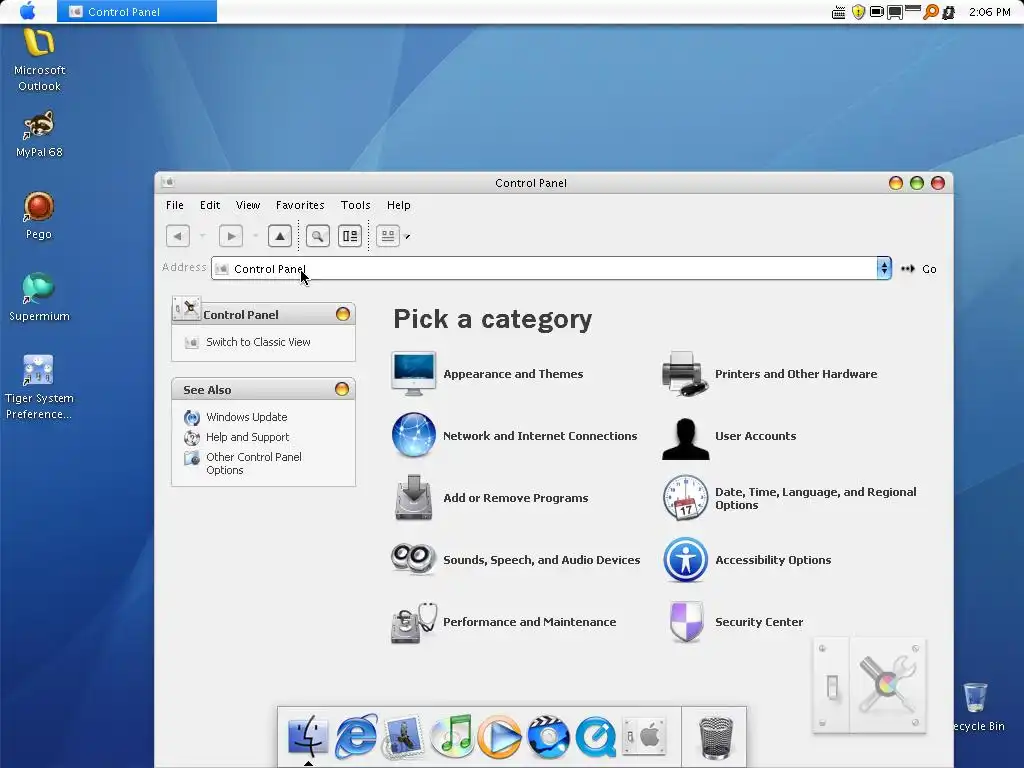This screenshot has width=1024, height=768.
Task: Open the Security Center shield icon
Action: 686,622
